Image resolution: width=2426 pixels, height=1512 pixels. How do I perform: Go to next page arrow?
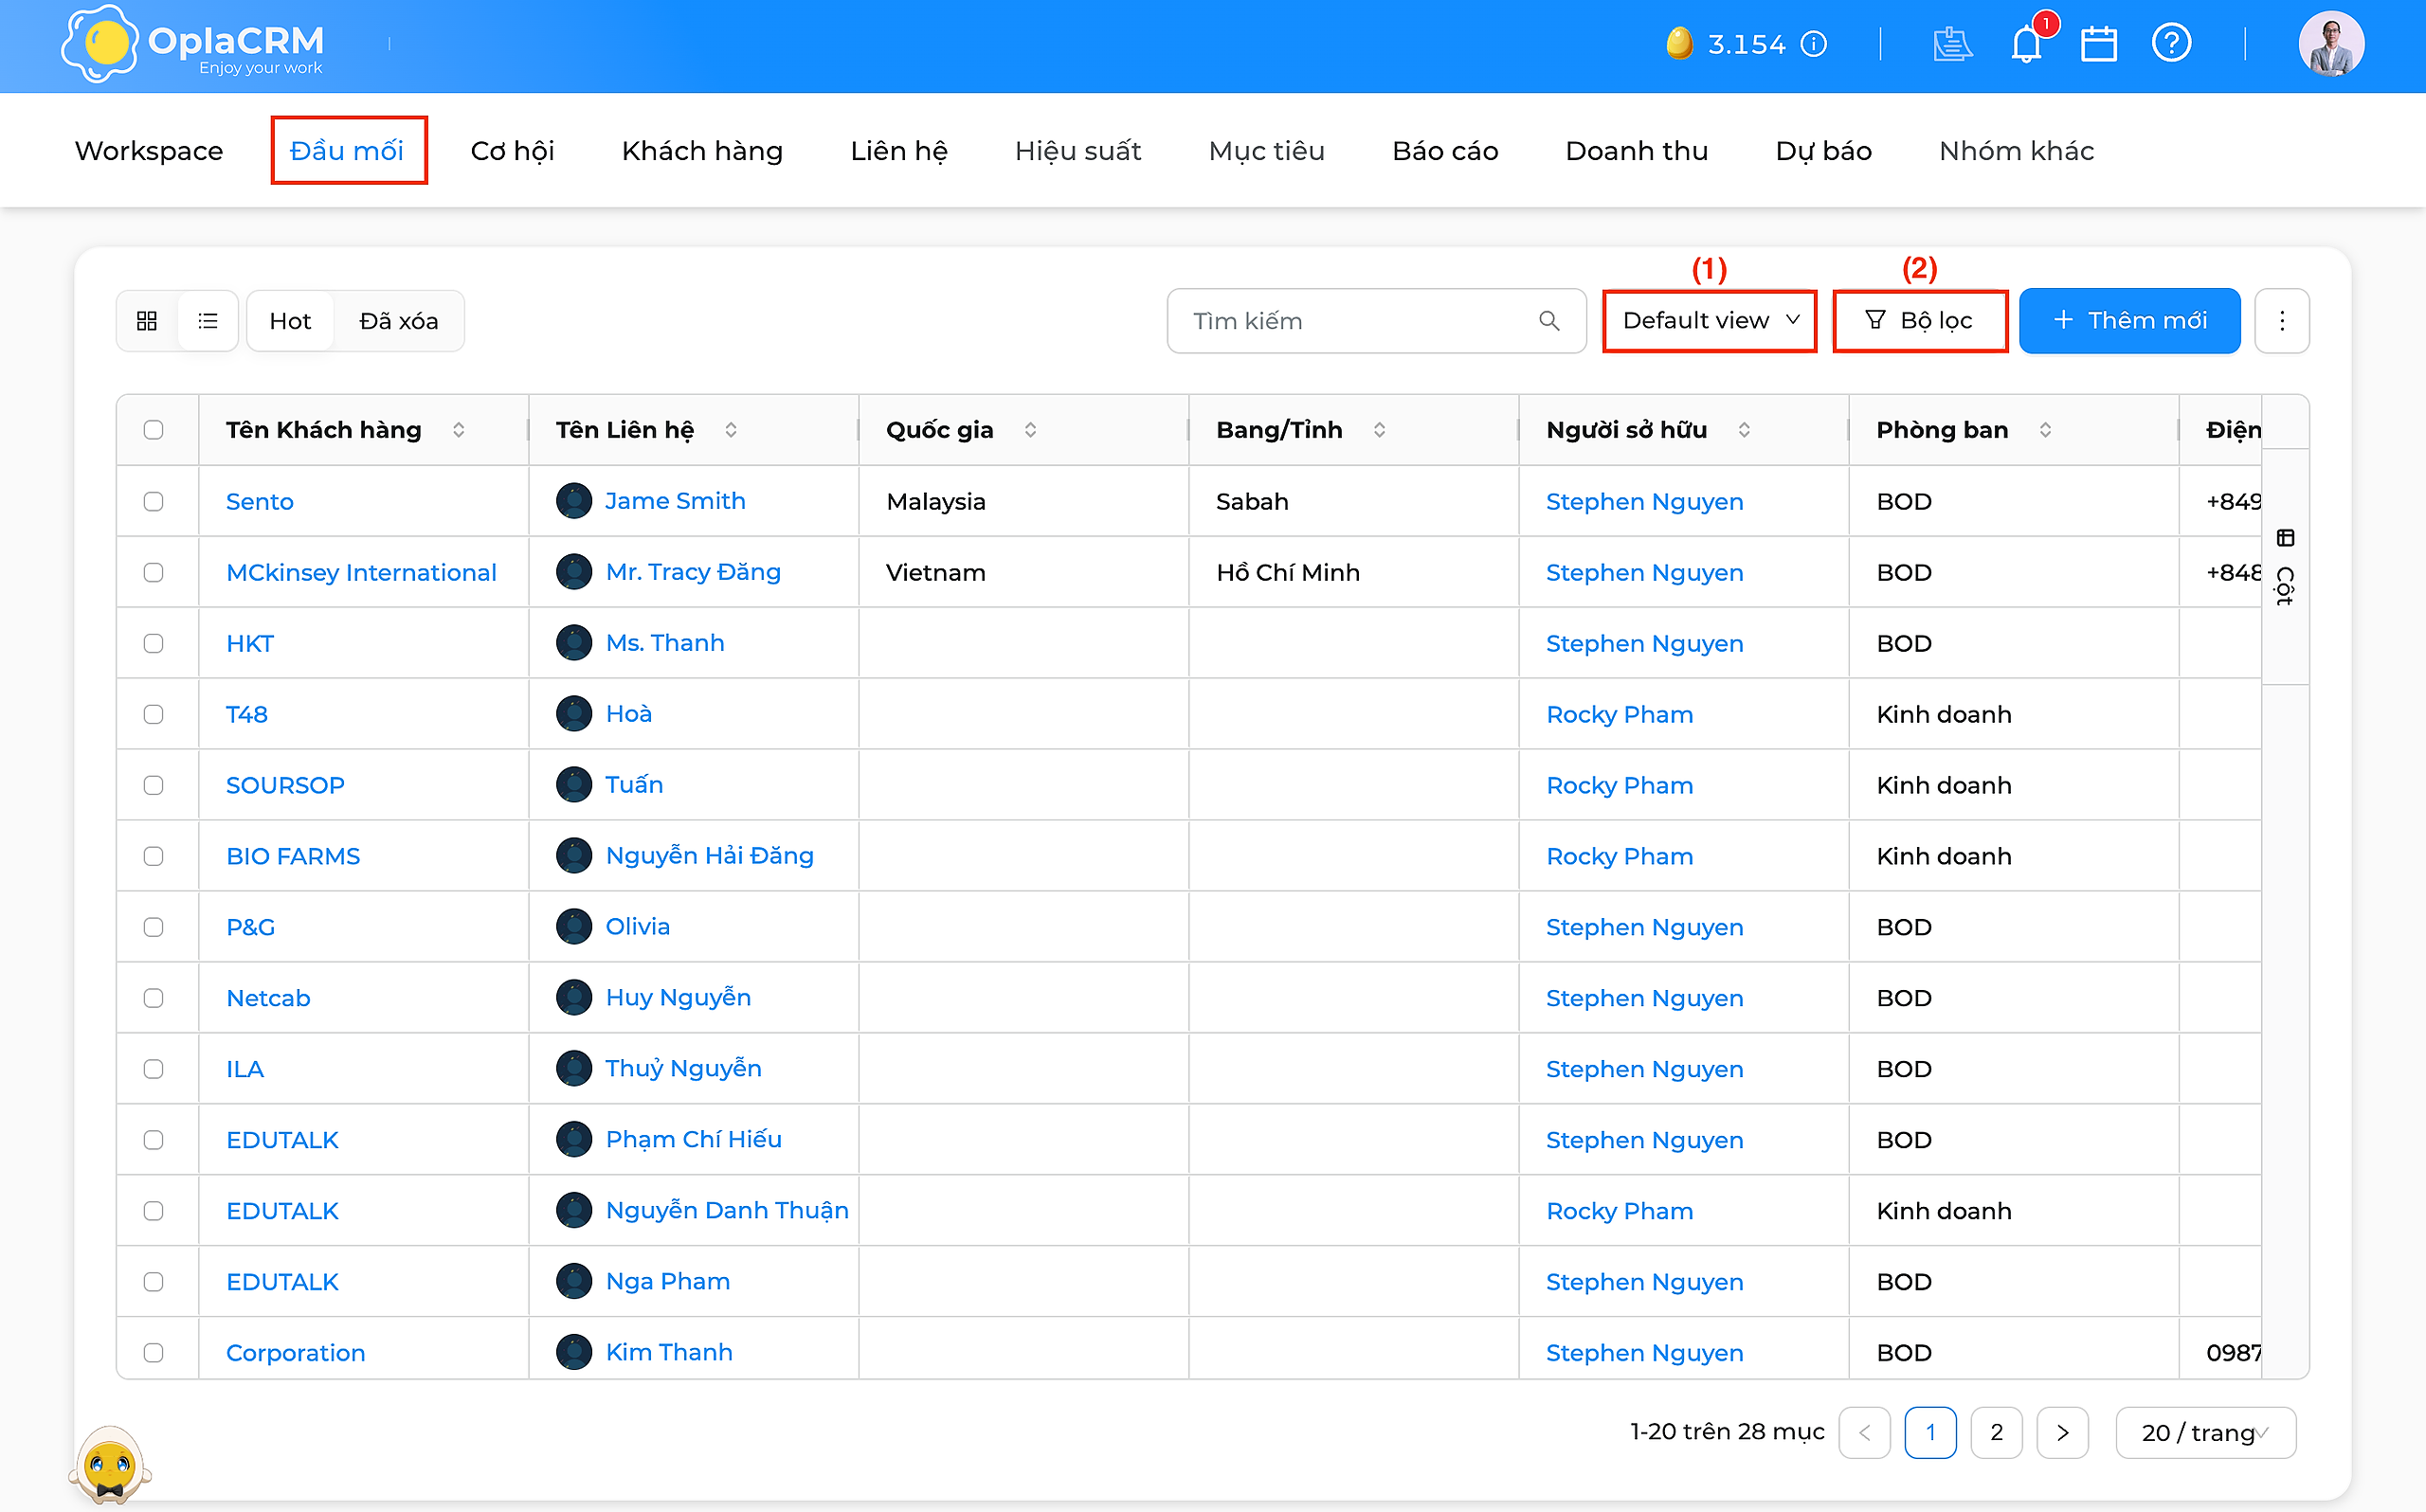pyautogui.click(x=2063, y=1433)
